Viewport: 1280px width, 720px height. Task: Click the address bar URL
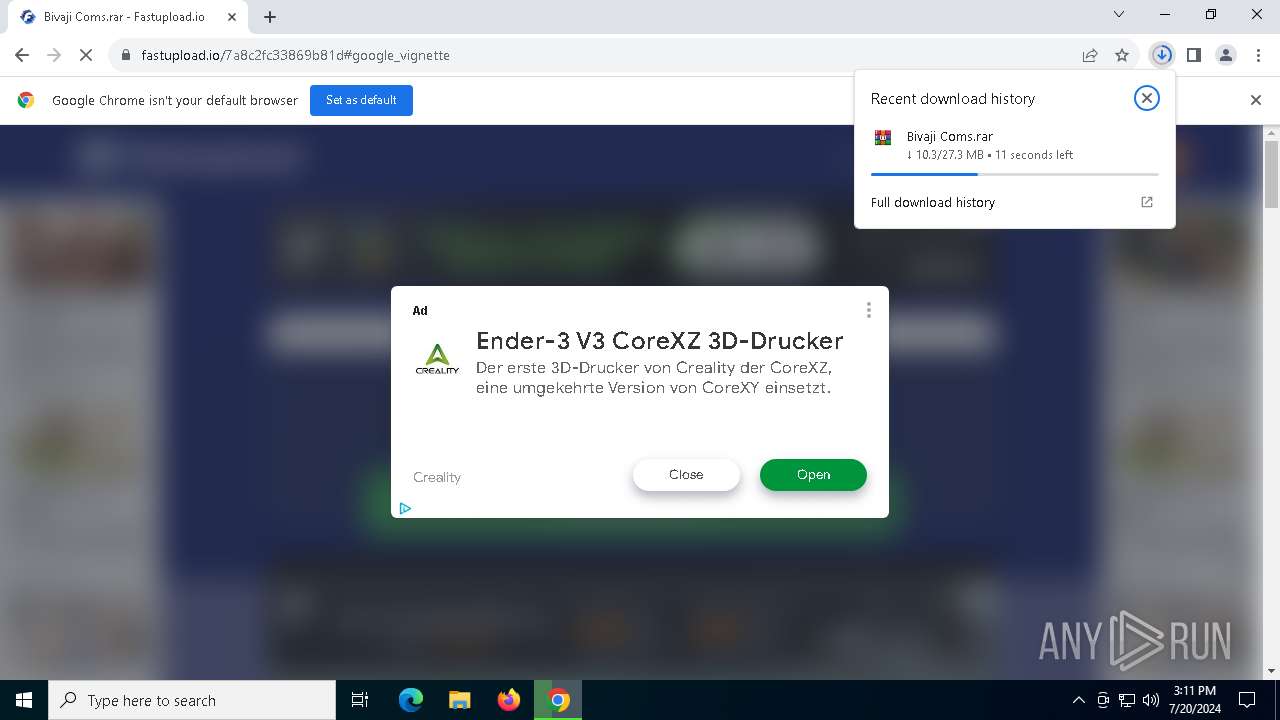(295, 55)
